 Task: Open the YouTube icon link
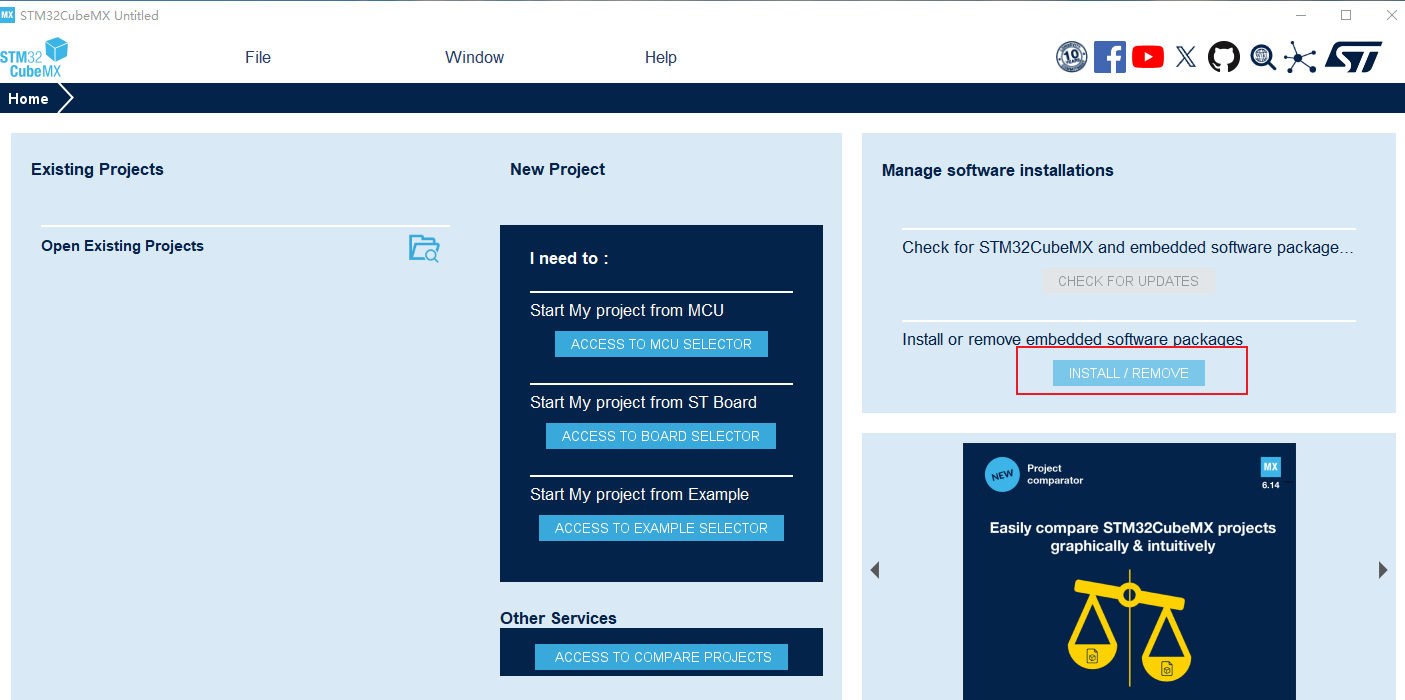pyautogui.click(x=1148, y=57)
